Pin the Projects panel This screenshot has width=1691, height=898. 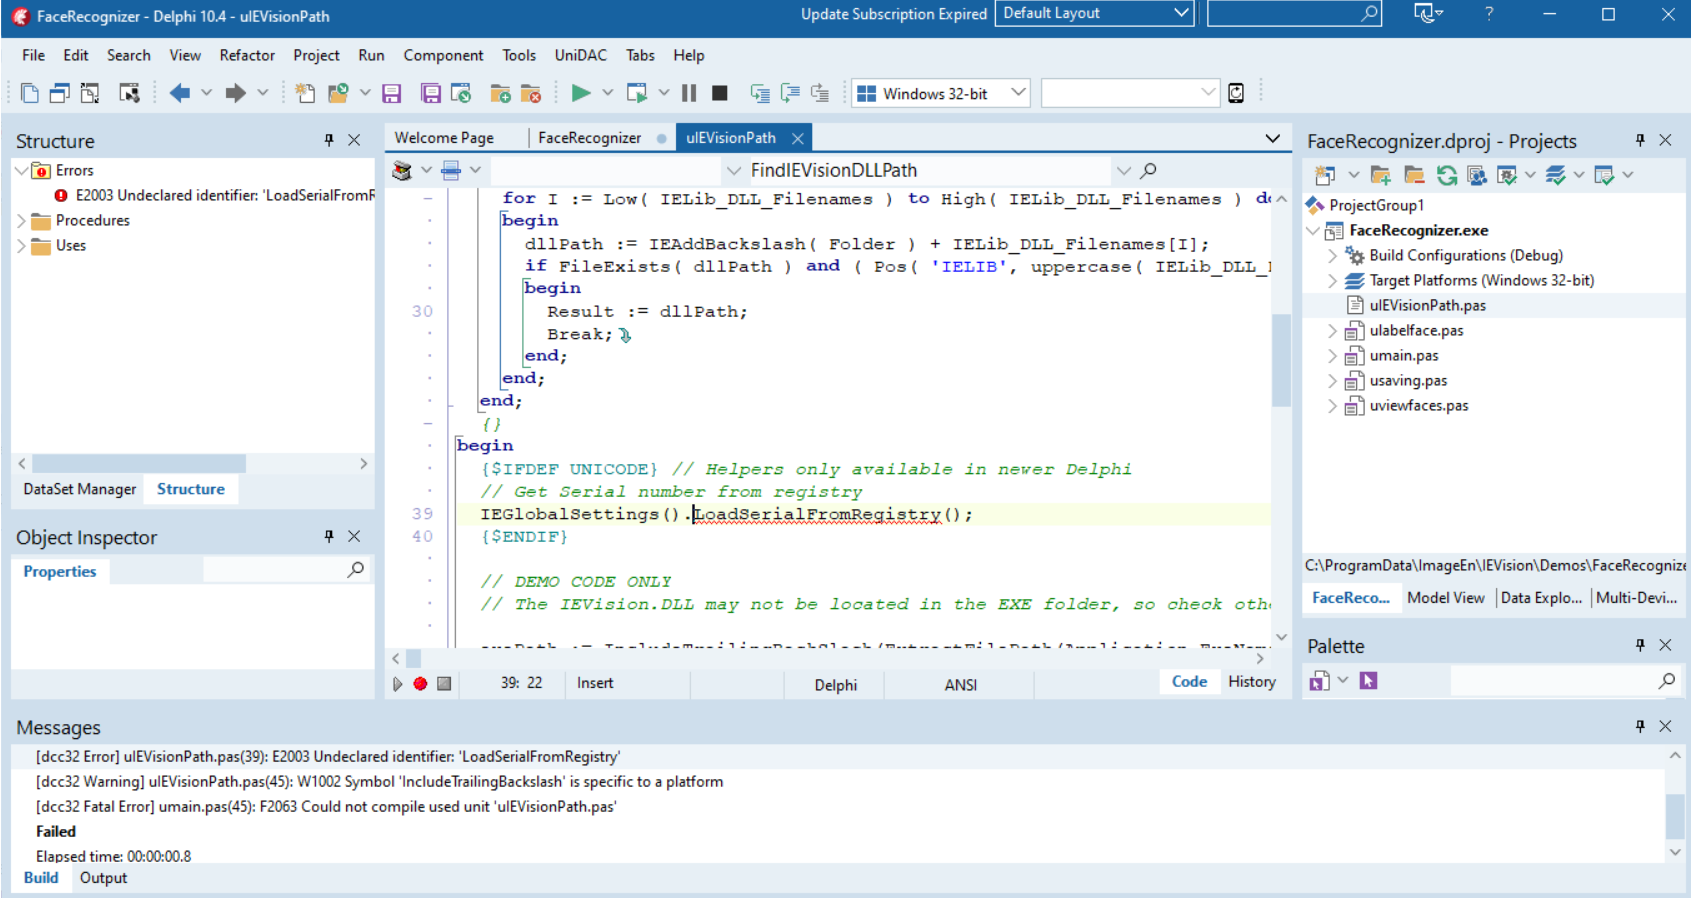click(x=1640, y=140)
